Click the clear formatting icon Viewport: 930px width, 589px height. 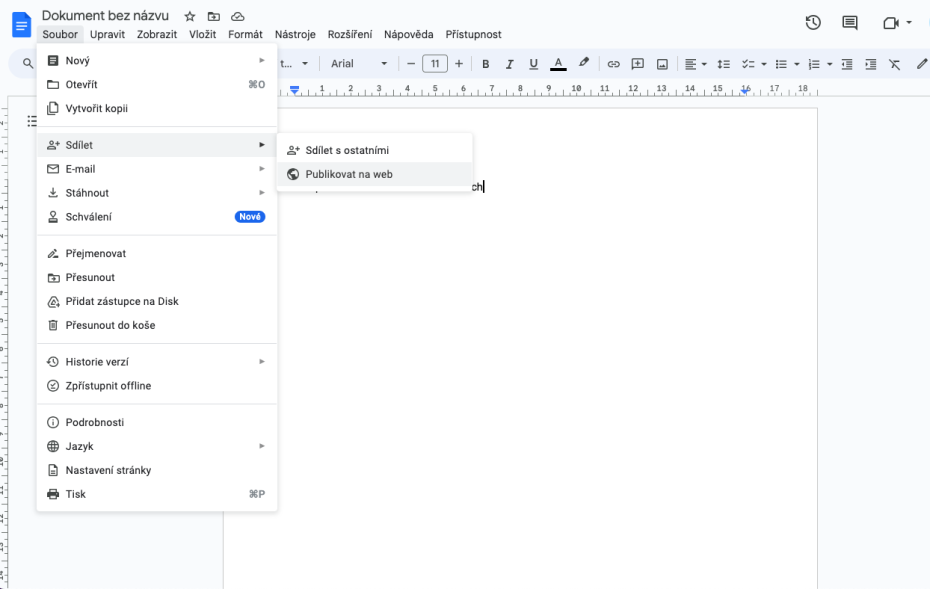pyautogui.click(x=894, y=64)
